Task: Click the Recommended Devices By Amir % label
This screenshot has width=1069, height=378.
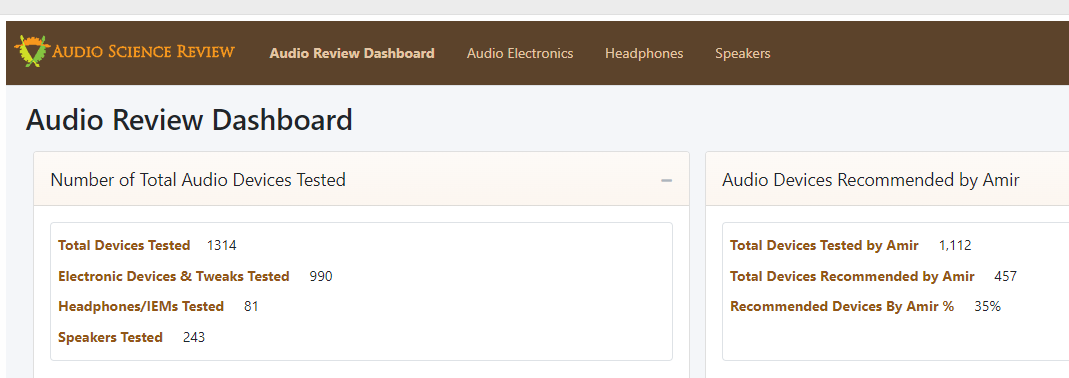Action: click(842, 307)
